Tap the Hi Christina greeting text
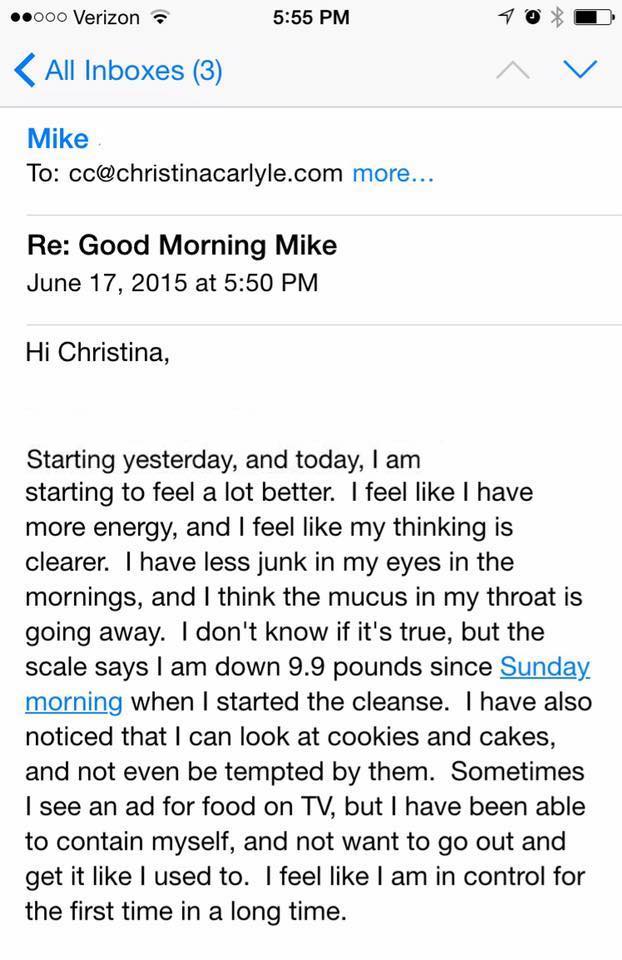This screenshot has width=622, height=960. pos(97,353)
